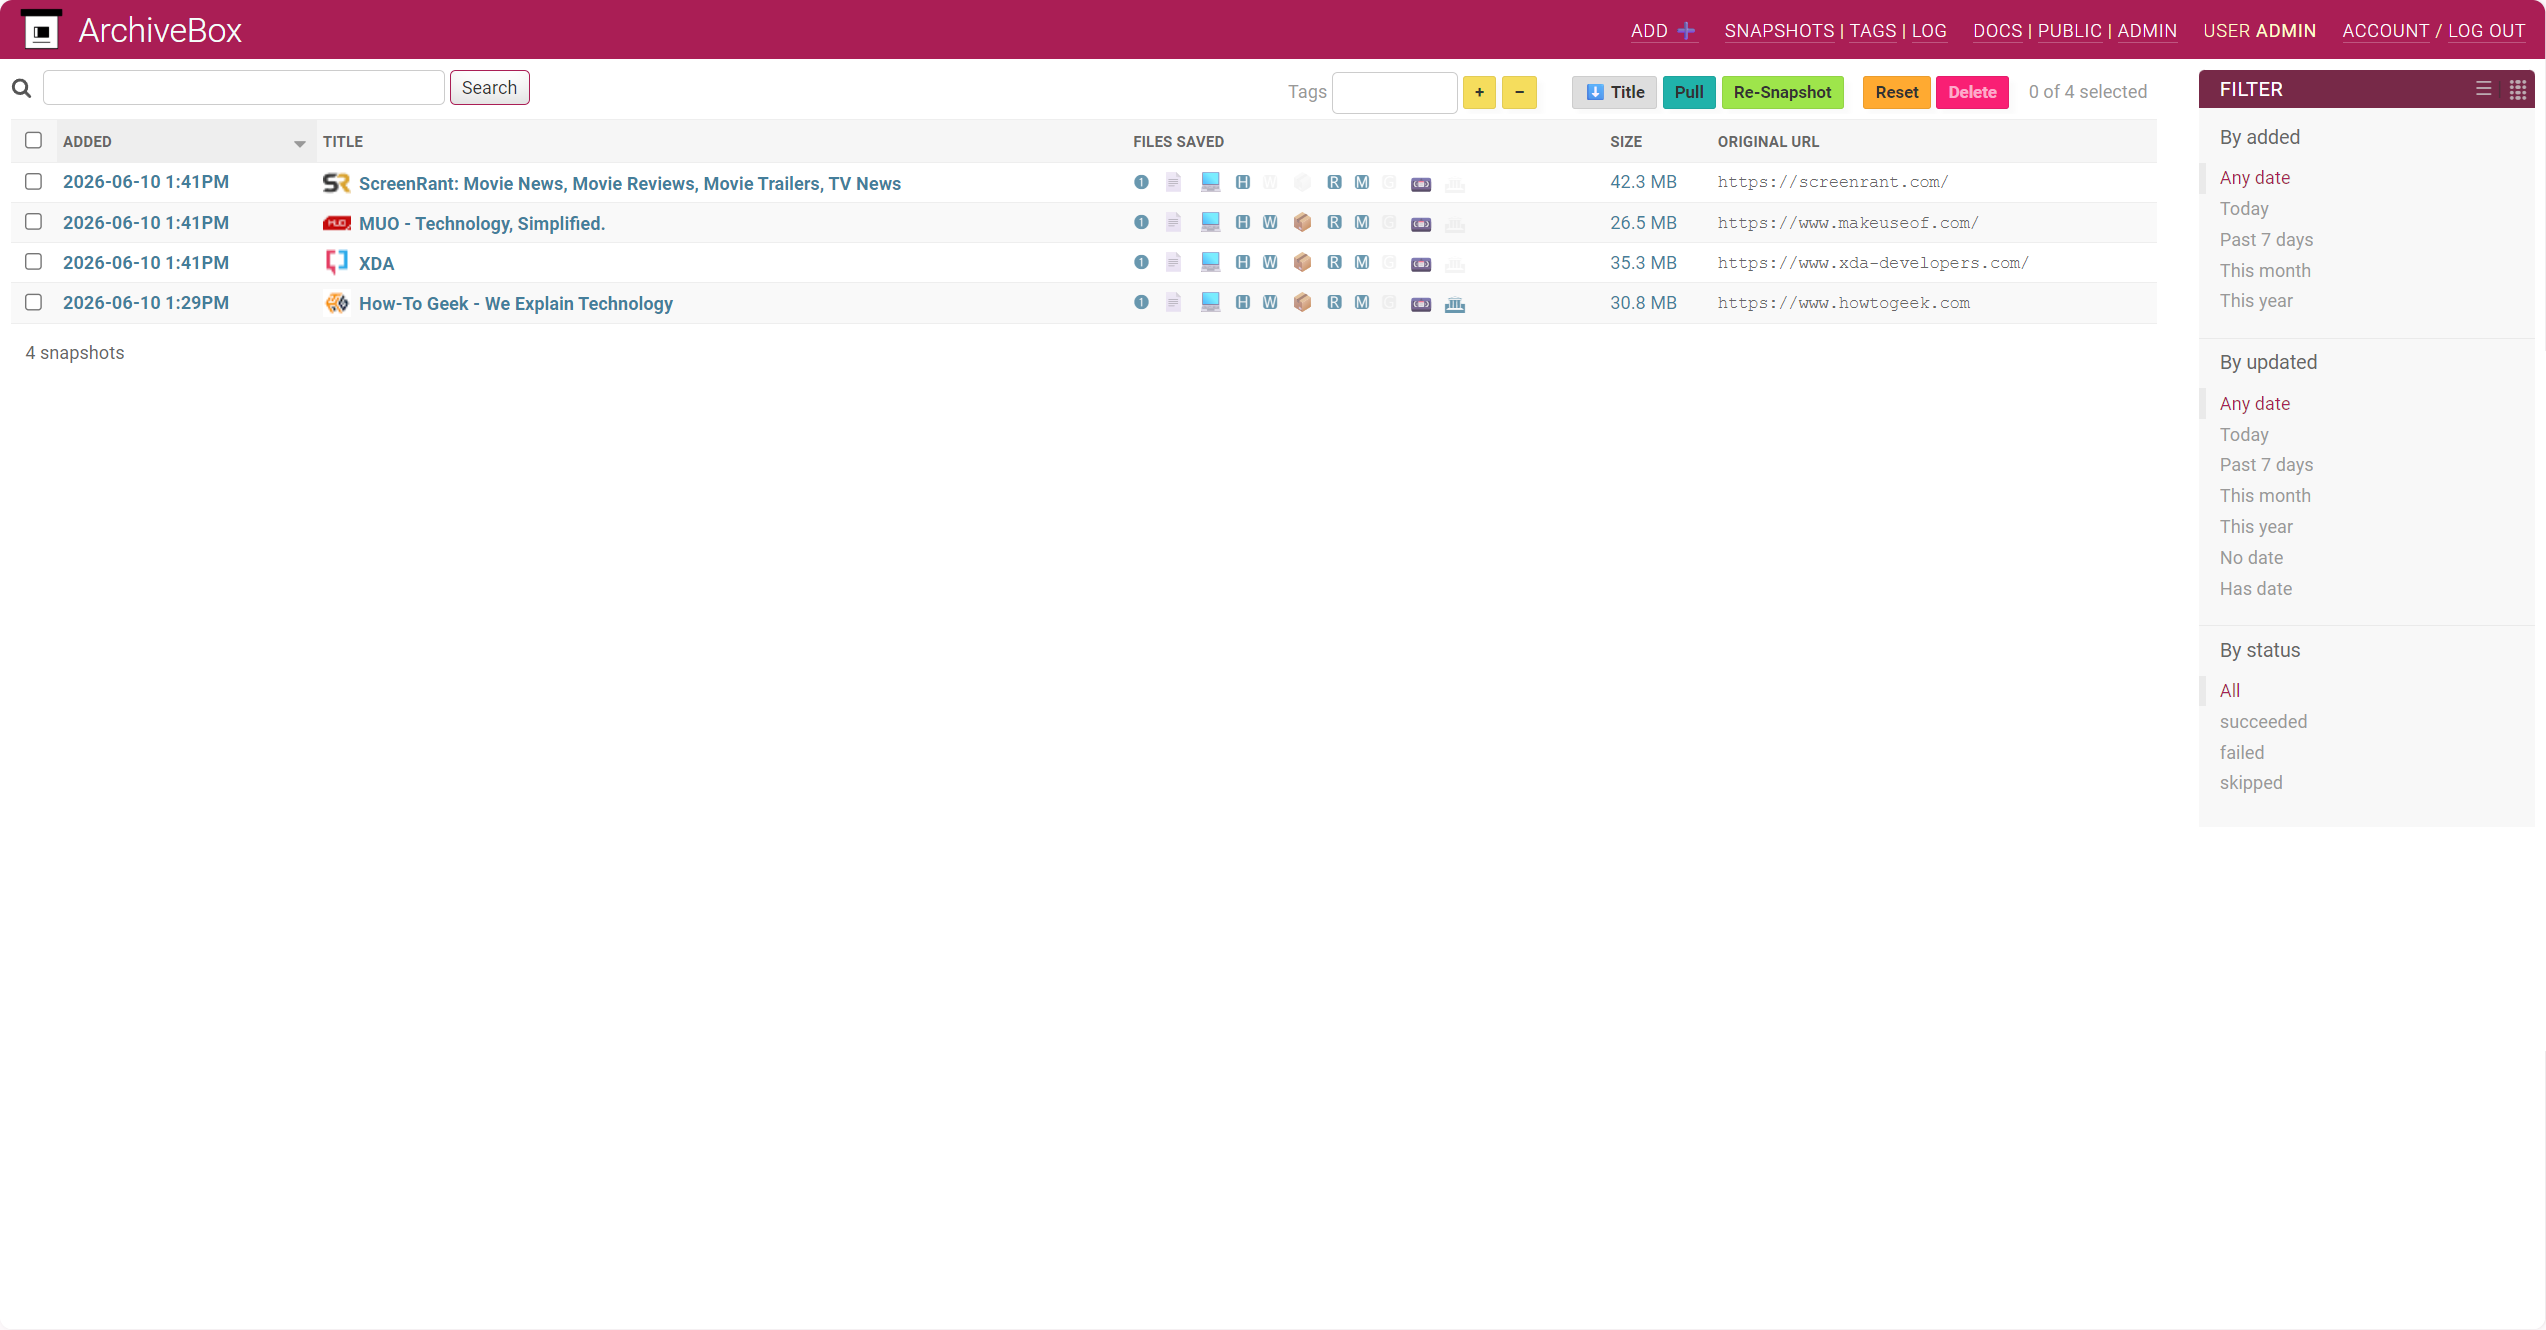Open wget (W) output for MUO row

click(1270, 222)
